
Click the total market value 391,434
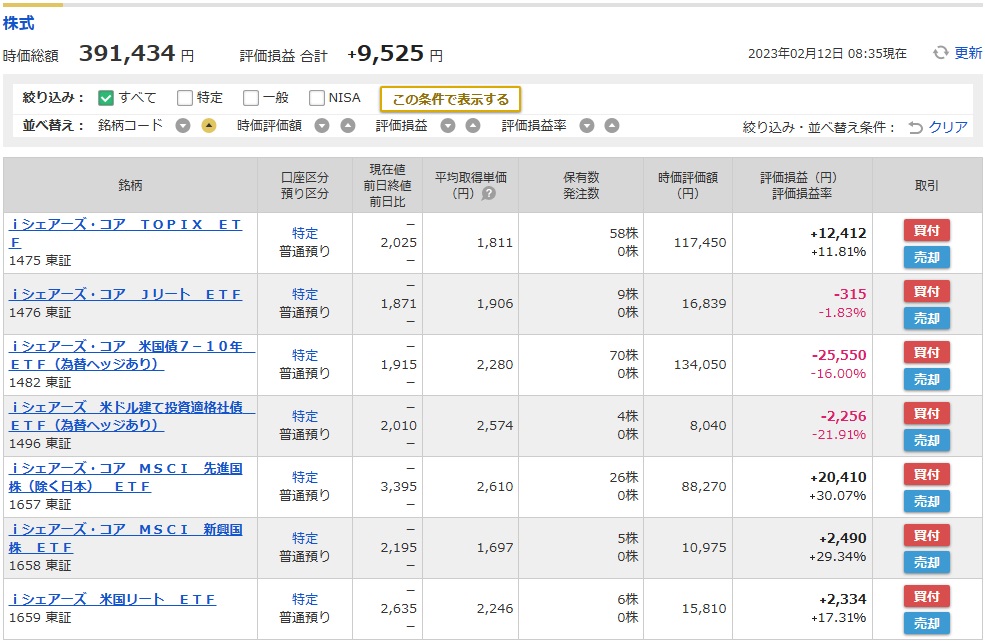coord(127,53)
